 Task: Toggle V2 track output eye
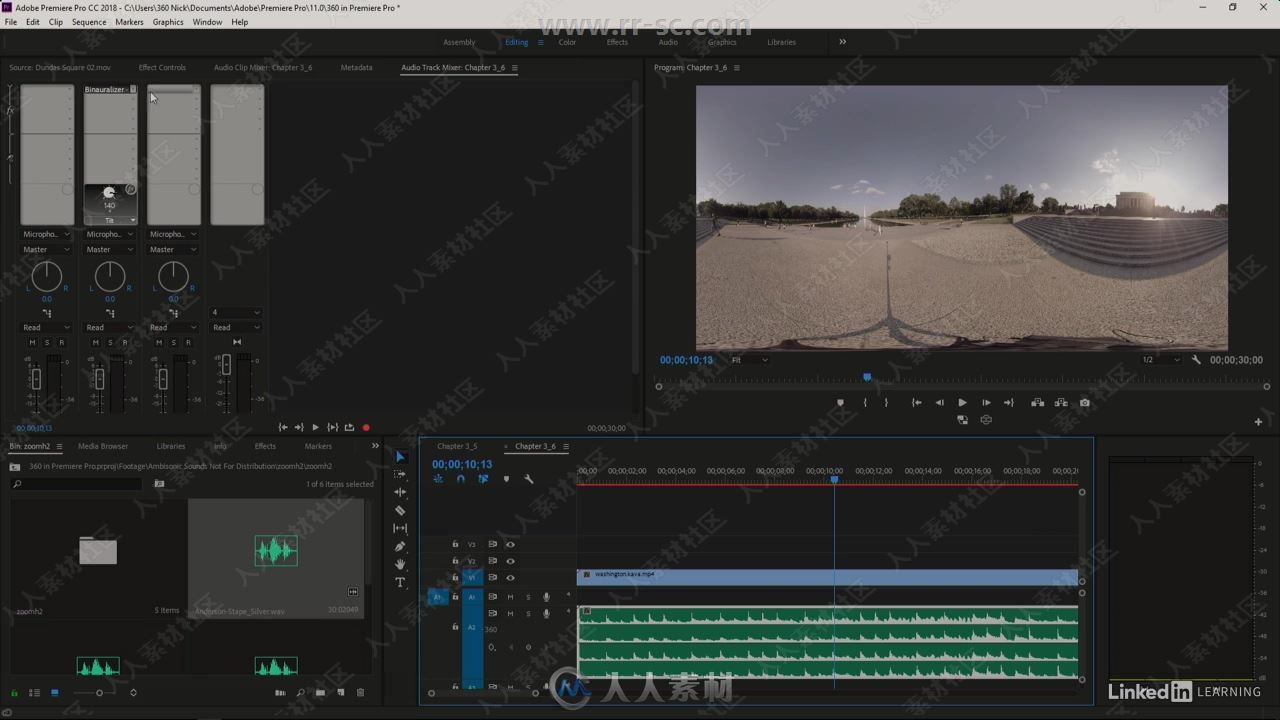[x=510, y=561]
